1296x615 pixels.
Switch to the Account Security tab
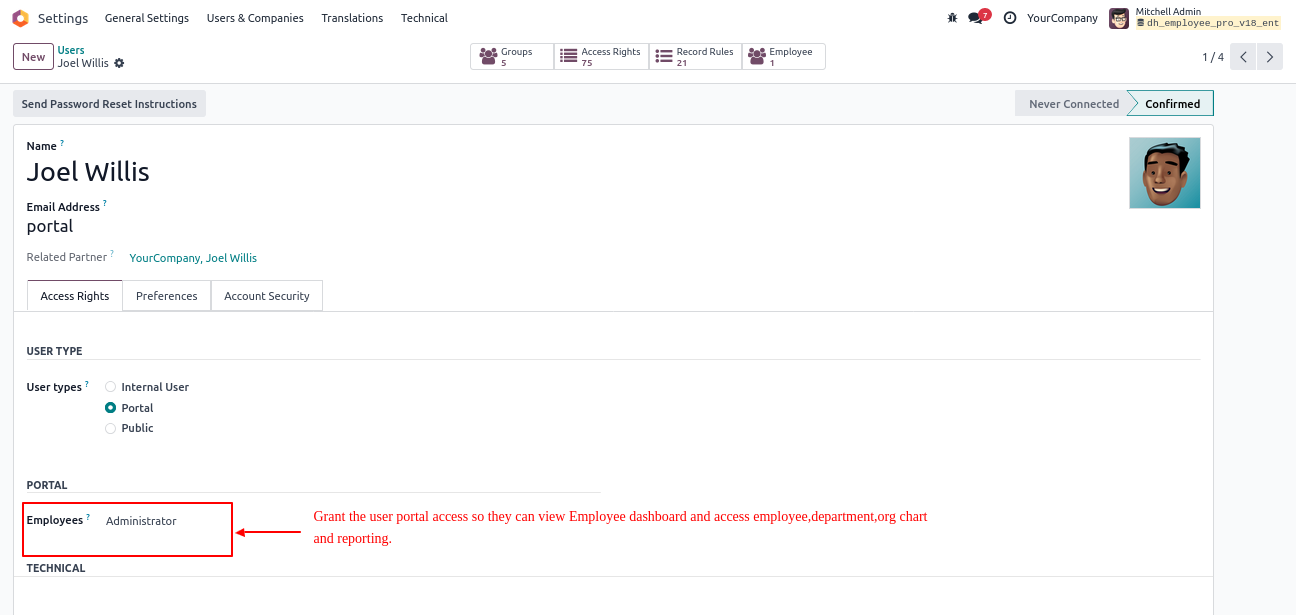(x=267, y=296)
